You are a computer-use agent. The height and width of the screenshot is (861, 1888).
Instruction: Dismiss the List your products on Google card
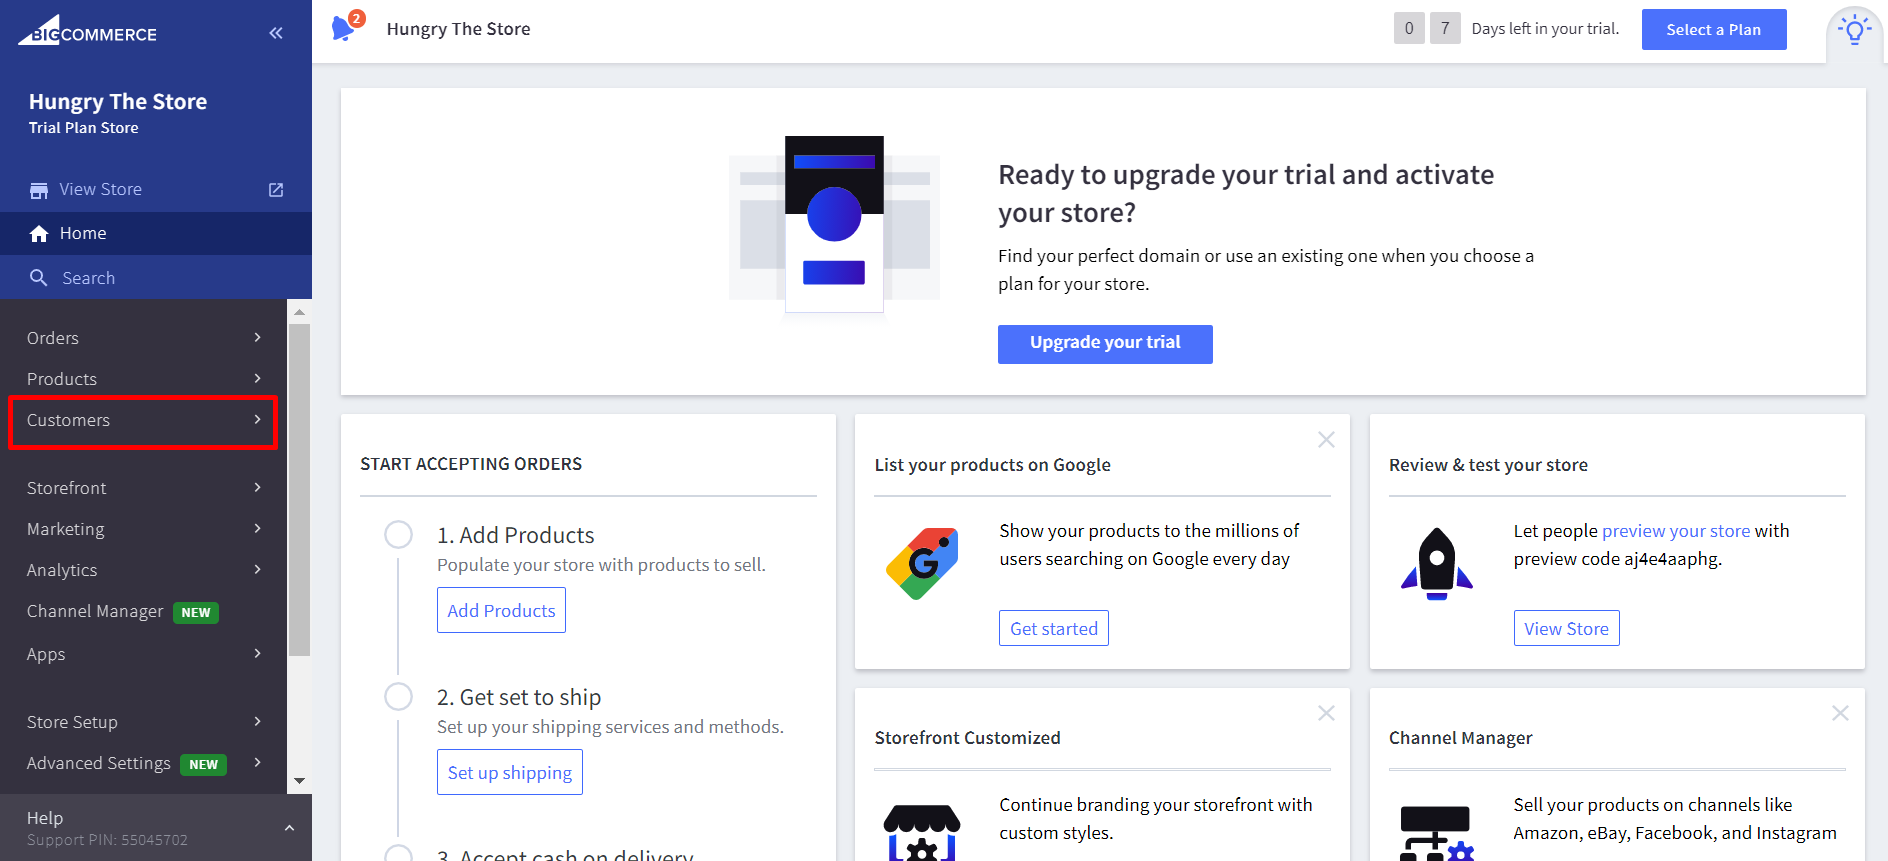(1326, 440)
